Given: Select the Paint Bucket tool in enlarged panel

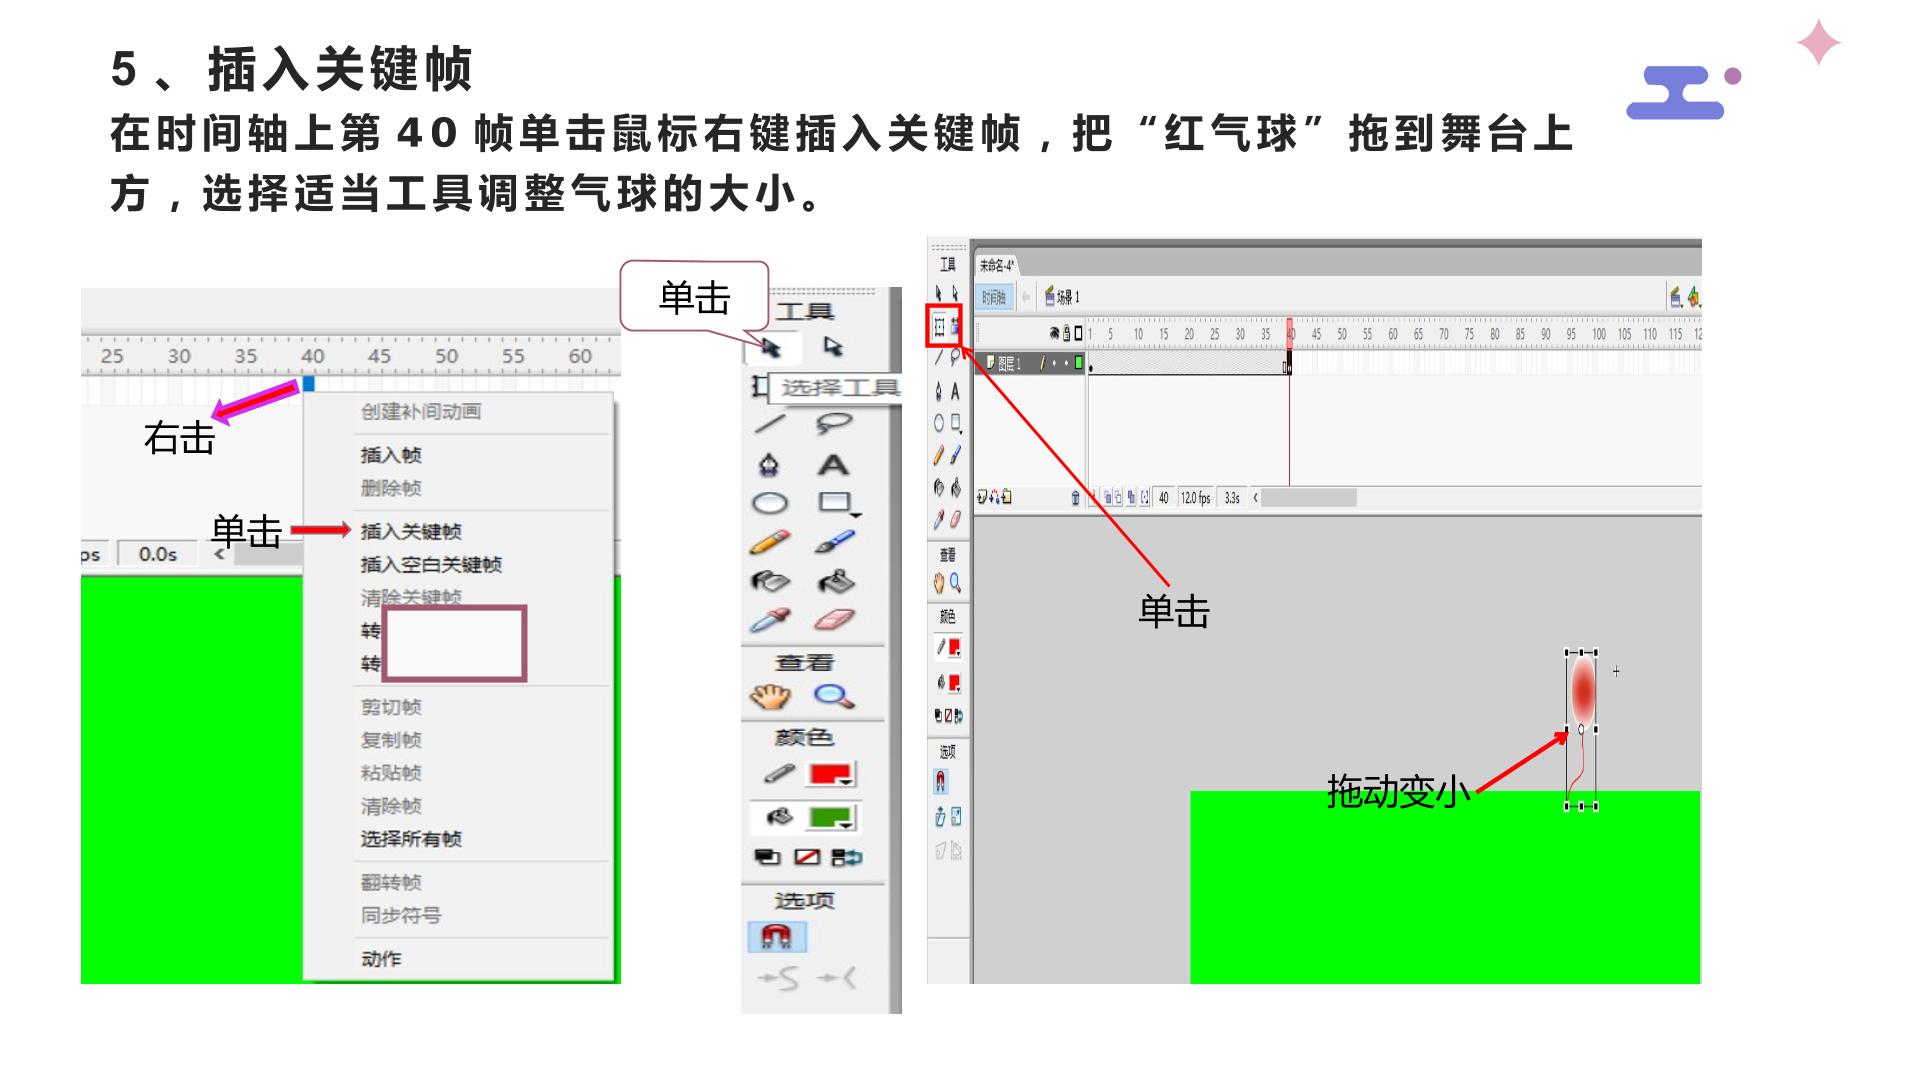Looking at the screenshot, I should point(834,581).
